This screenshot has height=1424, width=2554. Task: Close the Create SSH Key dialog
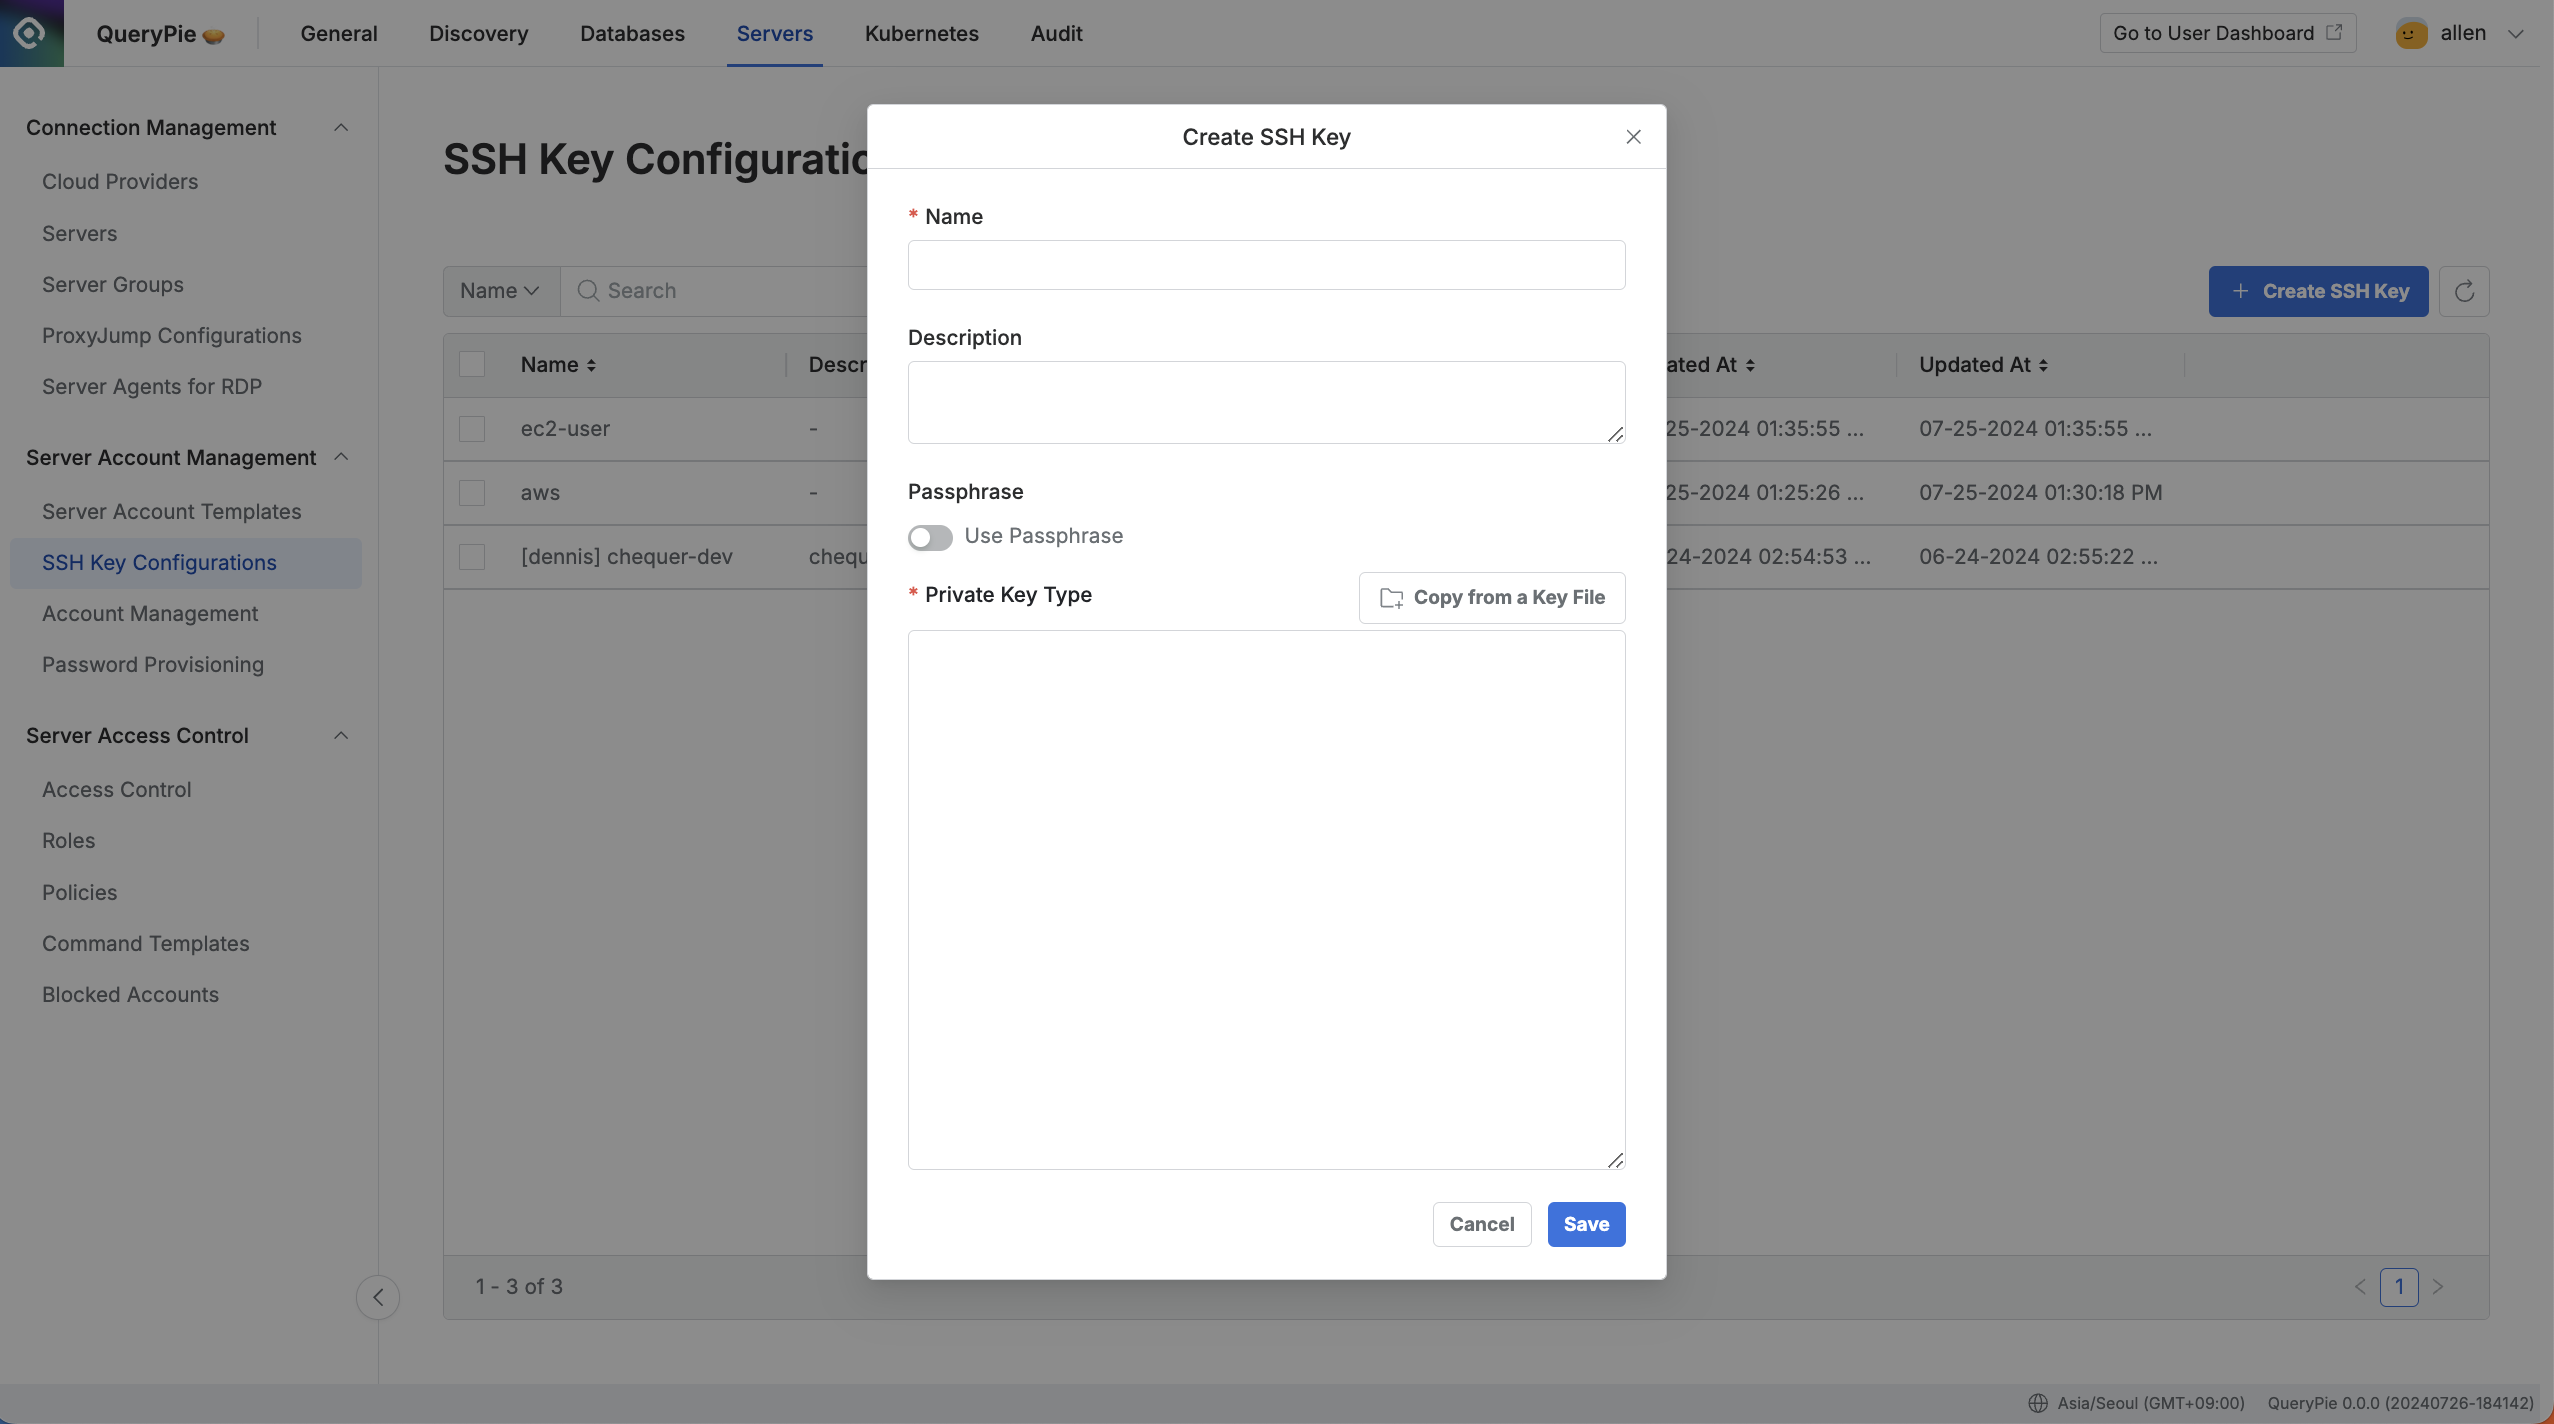[1633, 137]
